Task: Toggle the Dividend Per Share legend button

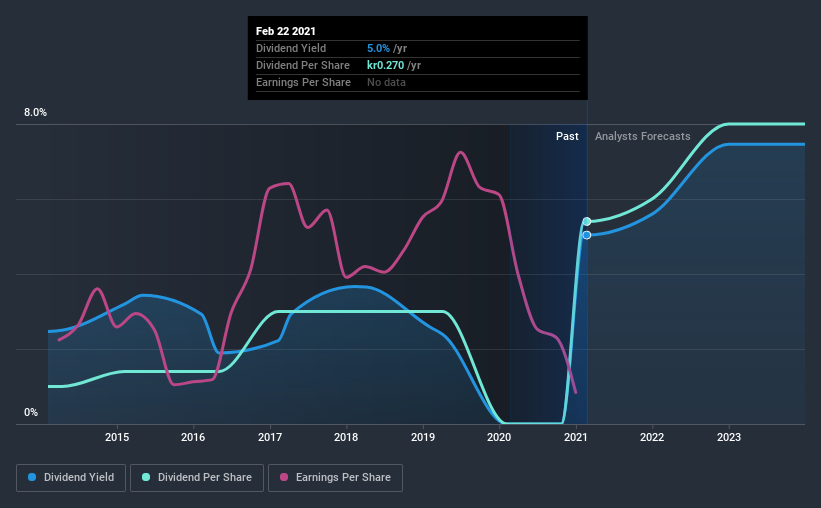Action: 197,478
